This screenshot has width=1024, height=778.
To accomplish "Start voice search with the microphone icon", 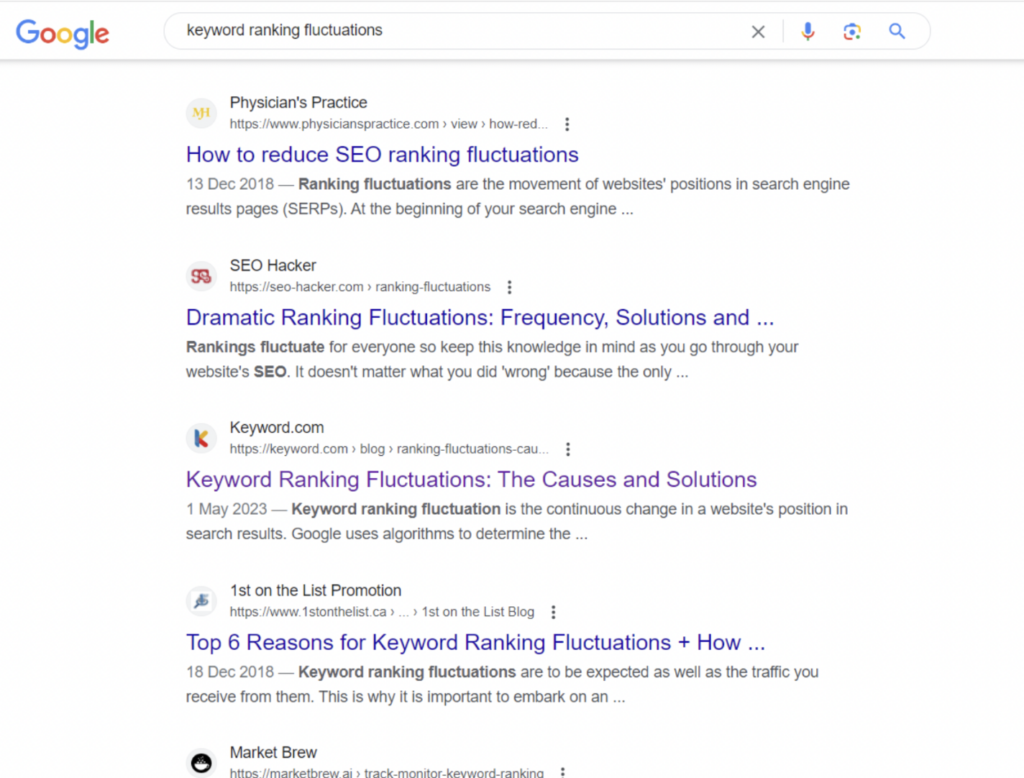I will point(807,31).
